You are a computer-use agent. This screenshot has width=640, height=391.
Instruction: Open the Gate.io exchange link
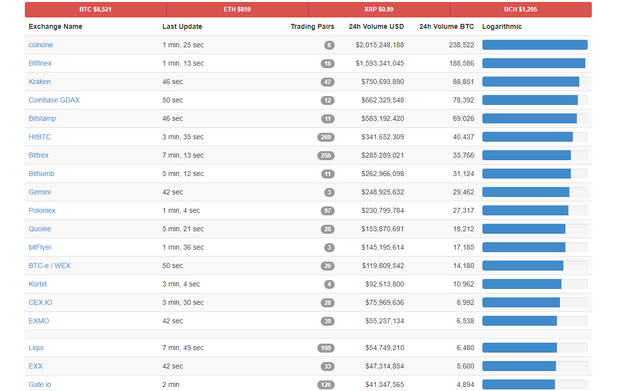[40, 384]
